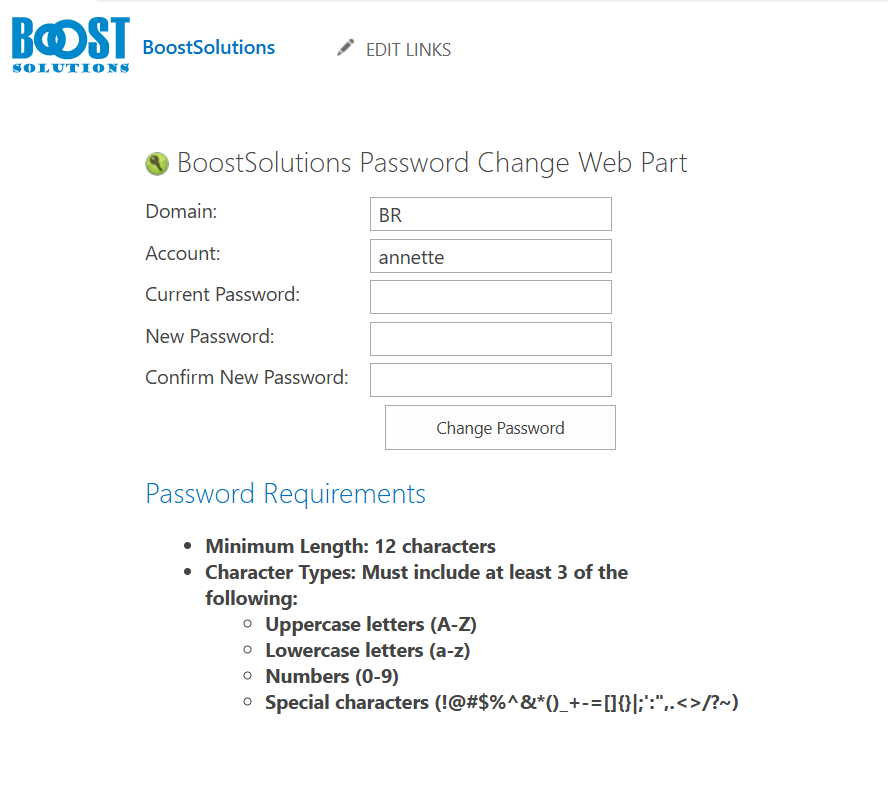This screenshot has height=805, width=888.
Task: Click the green key web part icon
Action: [x=157, y=164]
